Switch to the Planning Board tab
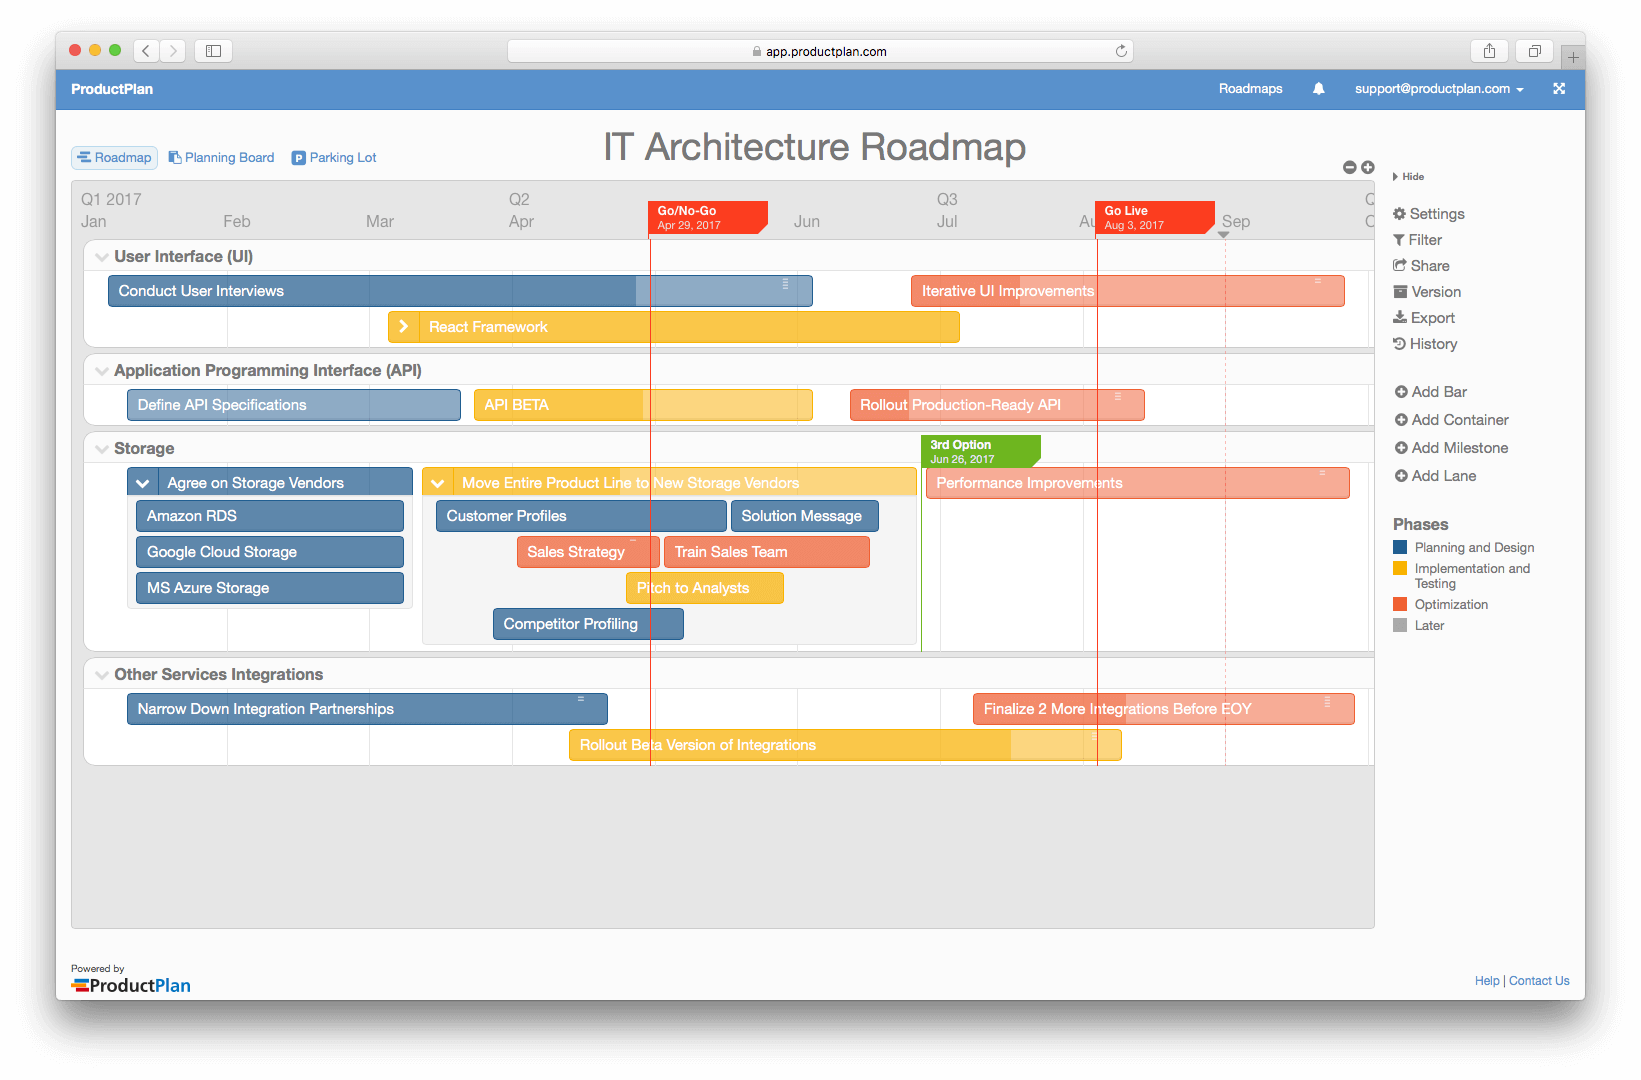 coord(222,157)
